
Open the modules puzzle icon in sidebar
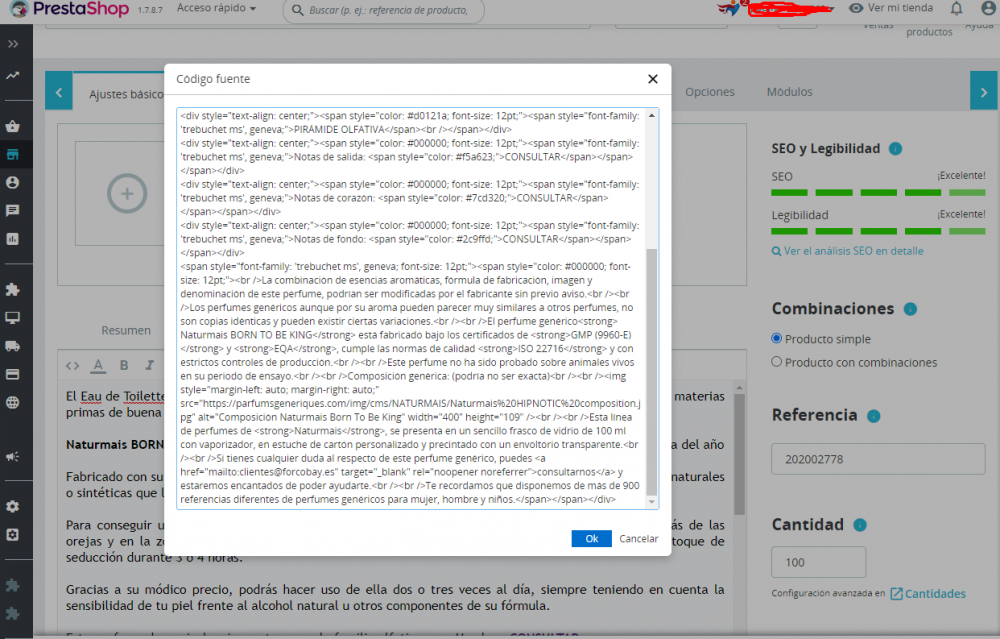(13, 290)
